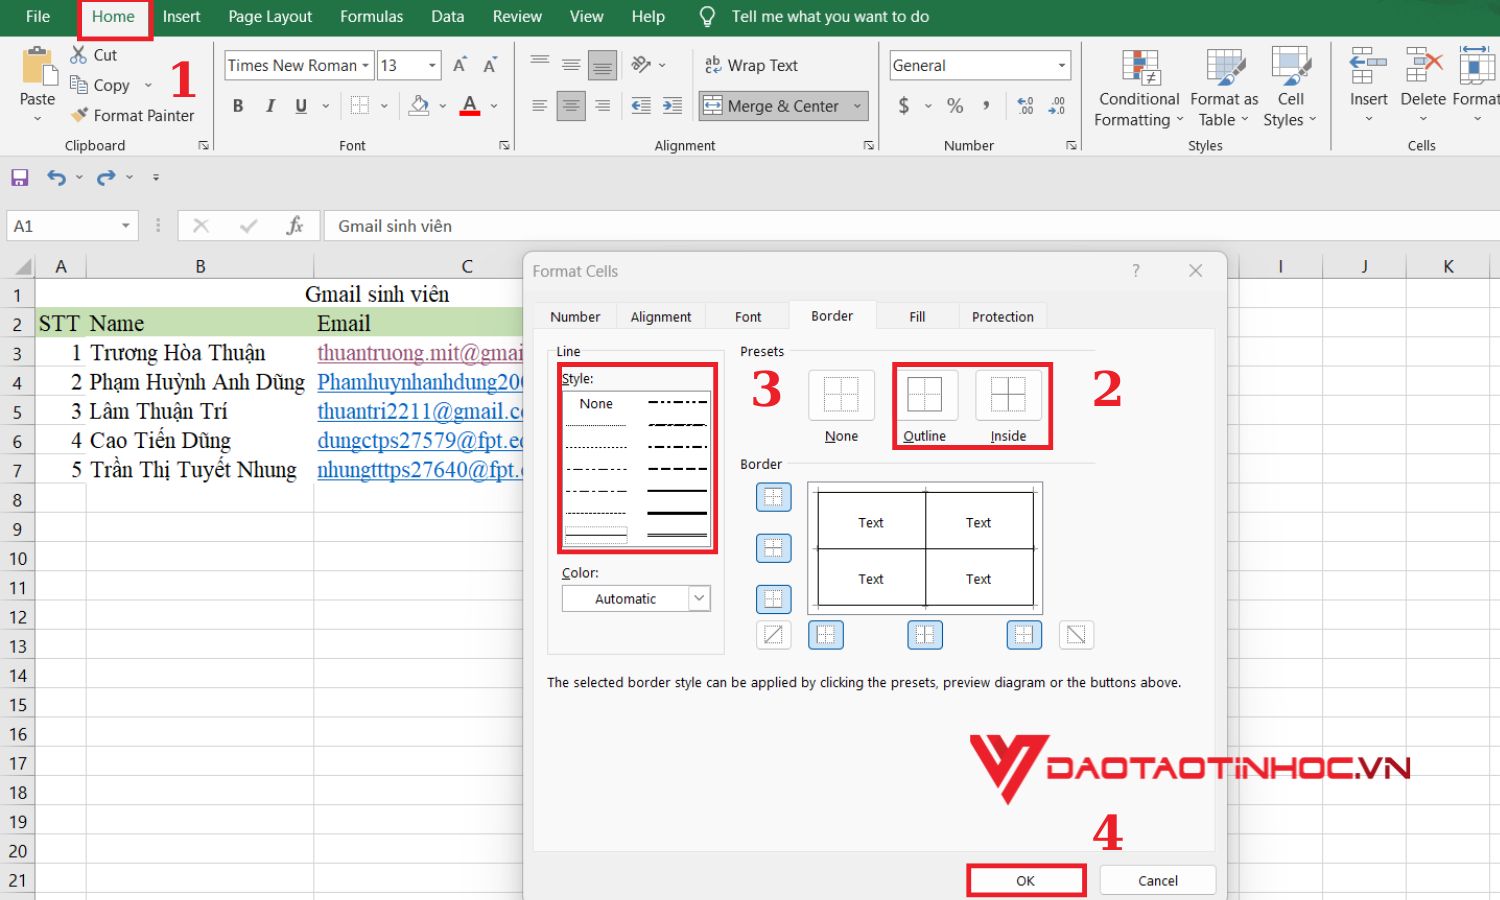Switch to the Protection tab in Format Cells

point(1002,316)
